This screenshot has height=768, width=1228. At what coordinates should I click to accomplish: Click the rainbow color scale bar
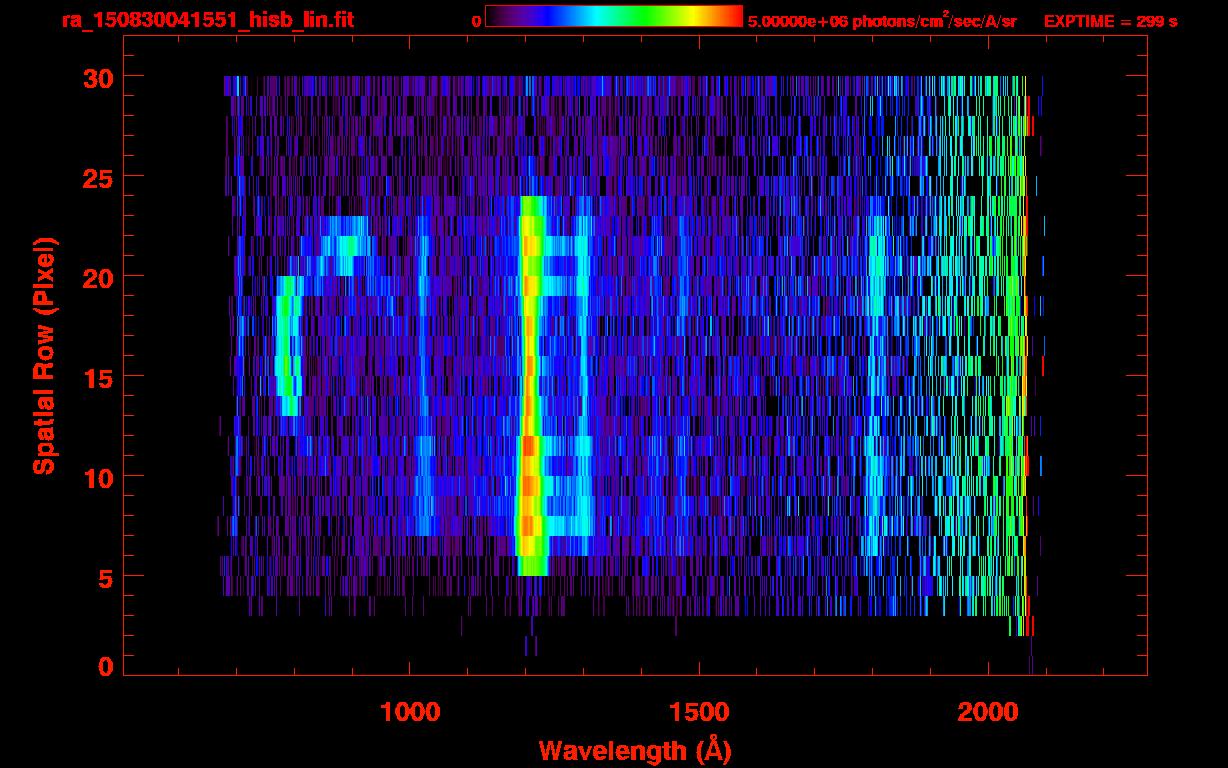pos(614,17)
